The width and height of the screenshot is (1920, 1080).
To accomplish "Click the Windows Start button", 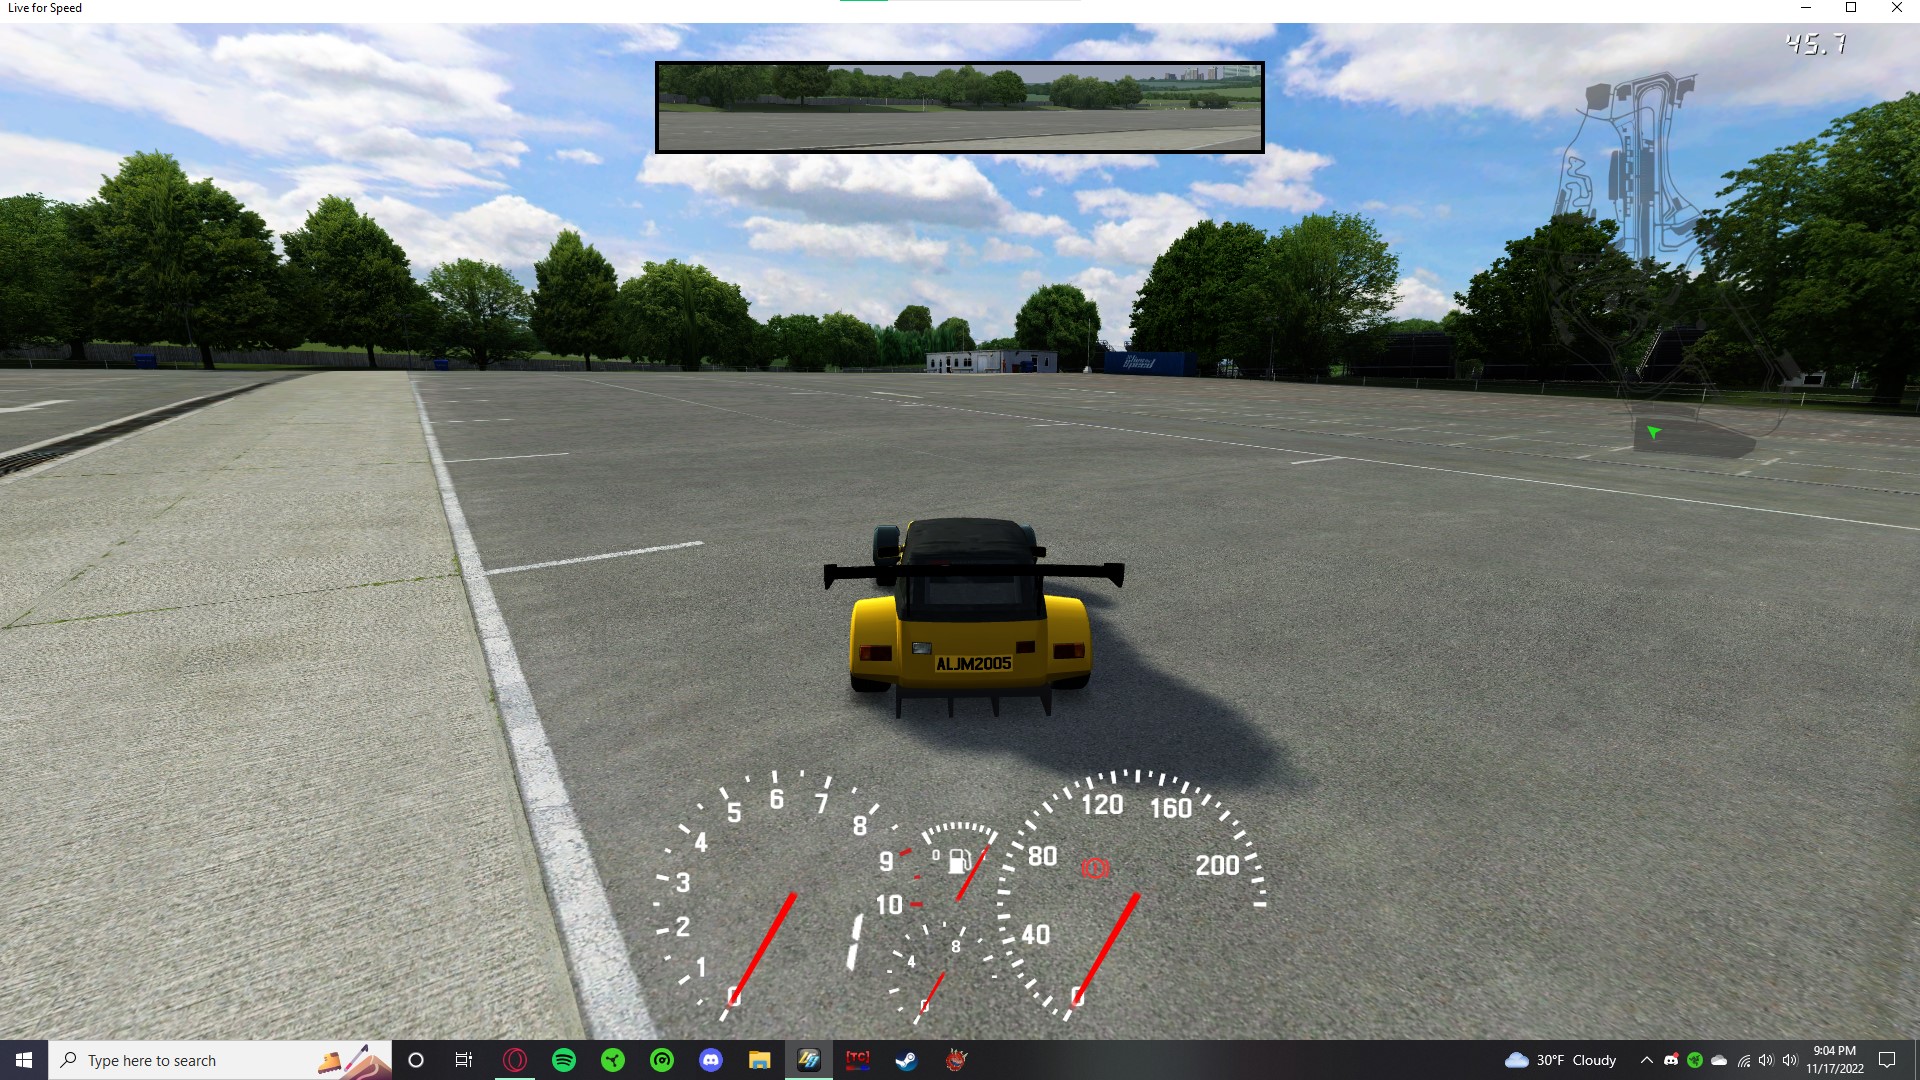I will [24, 1060].
